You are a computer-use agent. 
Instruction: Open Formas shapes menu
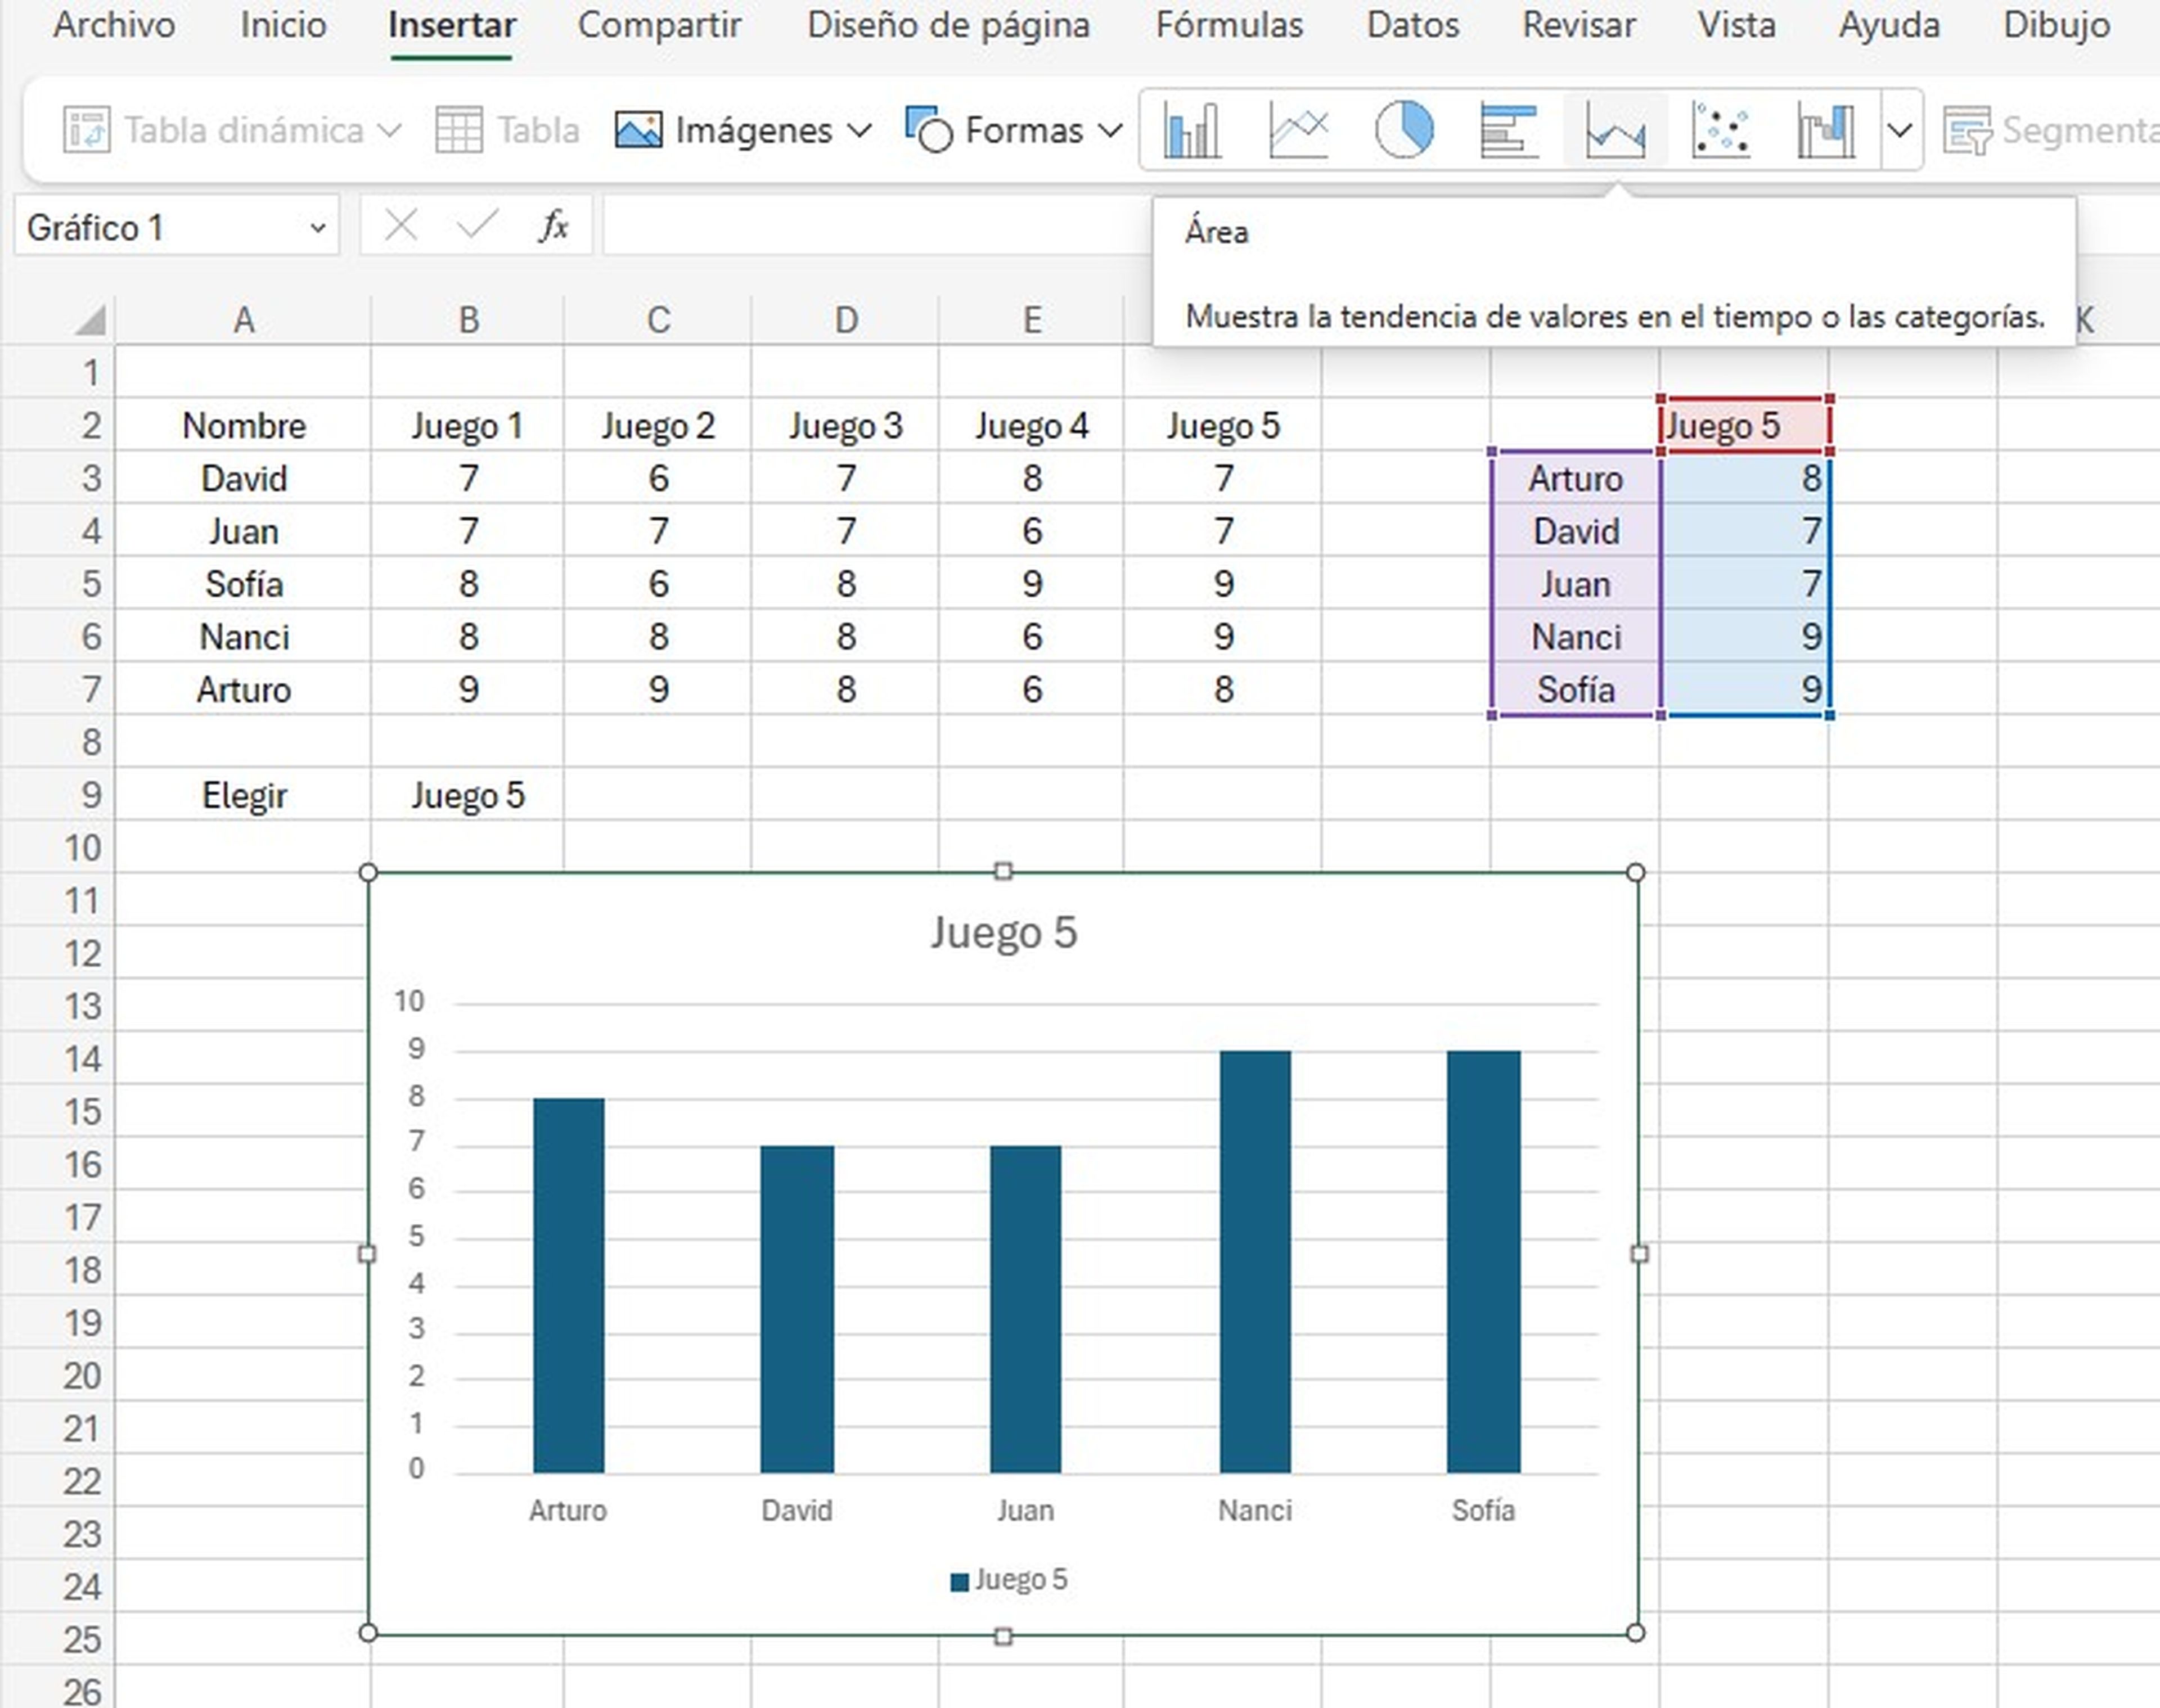(x=1013, y=130)
